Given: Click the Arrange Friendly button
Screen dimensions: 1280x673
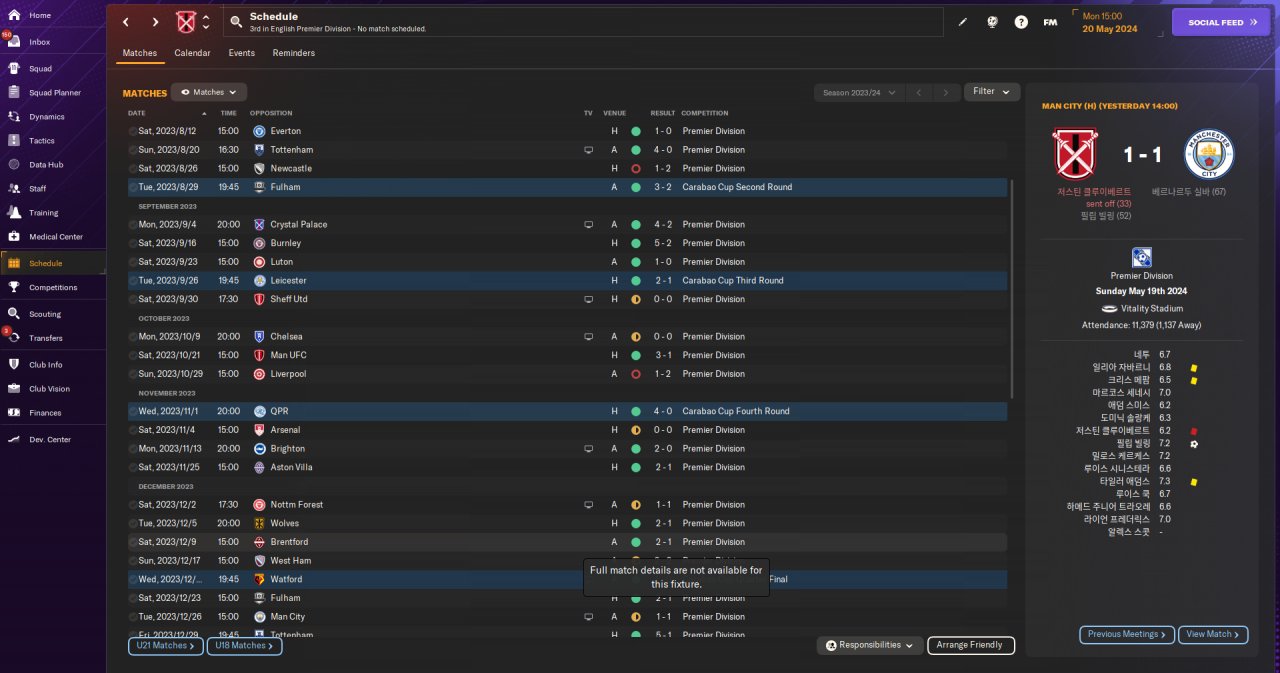Looking at the screenshot, I should (971, 646).
